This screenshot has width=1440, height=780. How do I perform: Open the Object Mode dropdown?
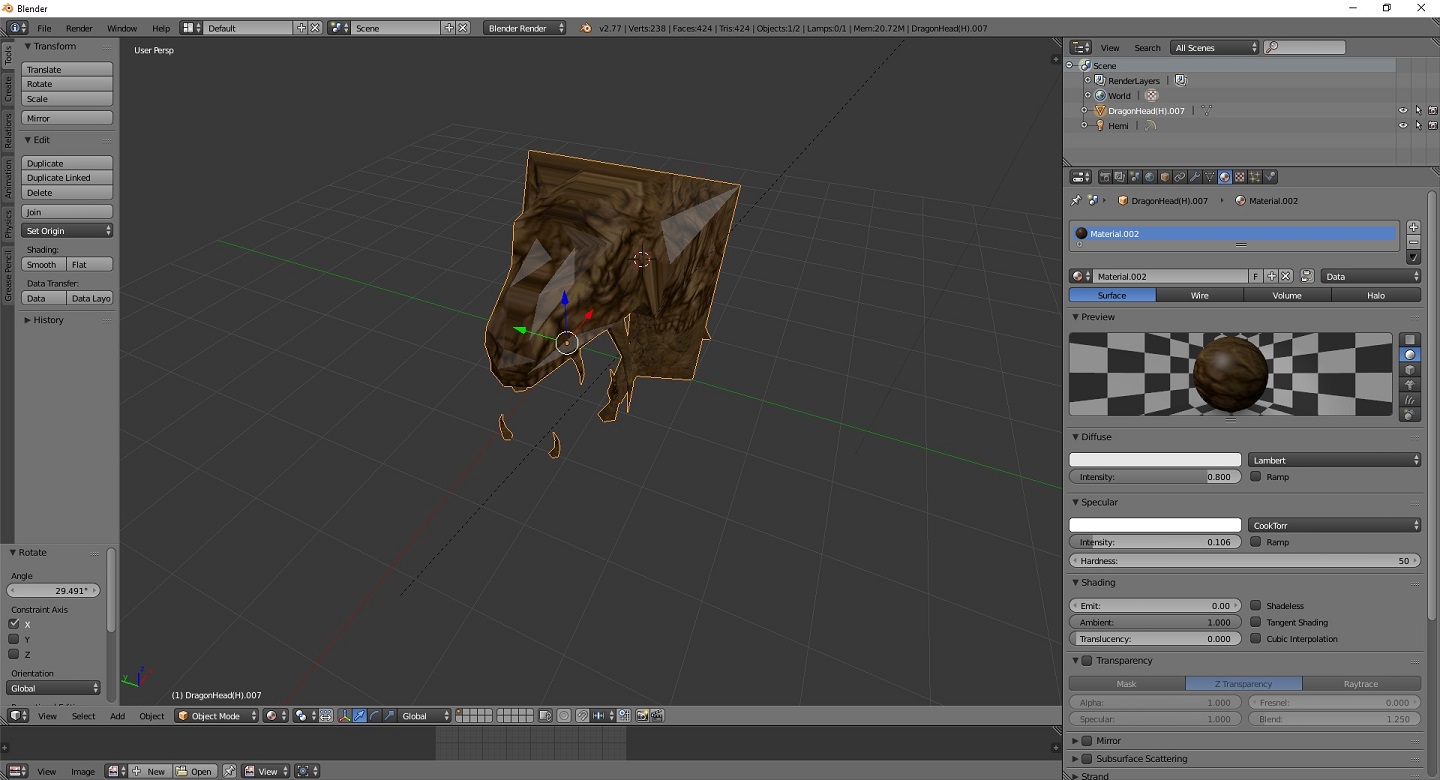[x=217, y=716]
